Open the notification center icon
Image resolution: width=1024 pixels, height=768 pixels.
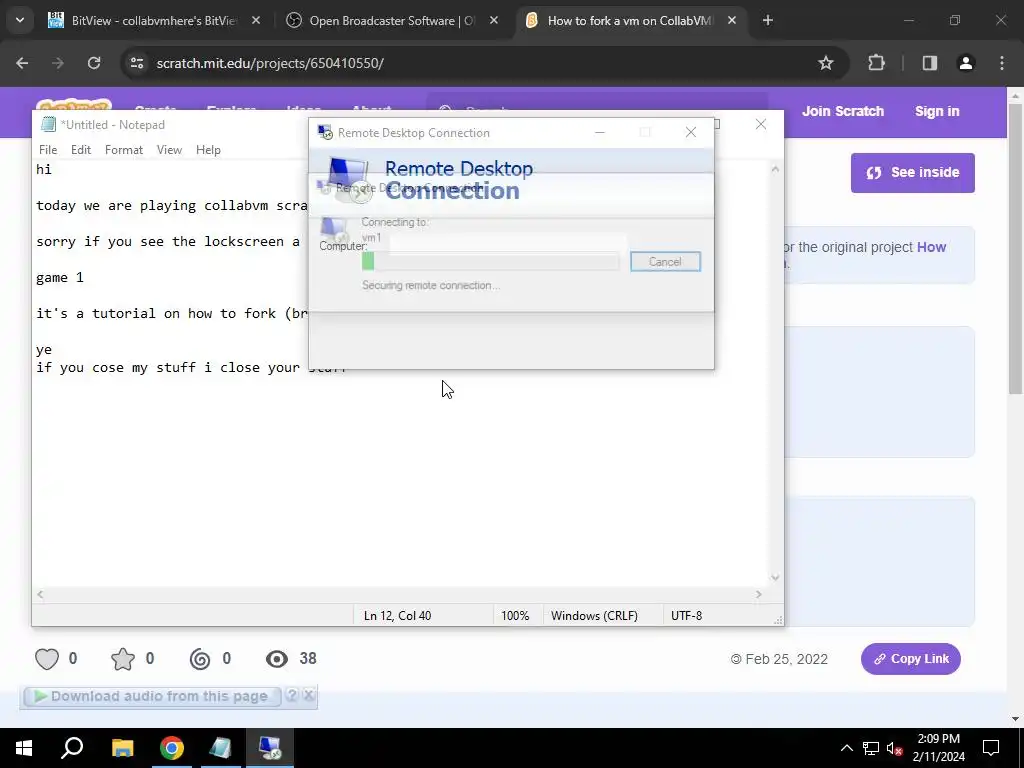click(x=991, y=748)
